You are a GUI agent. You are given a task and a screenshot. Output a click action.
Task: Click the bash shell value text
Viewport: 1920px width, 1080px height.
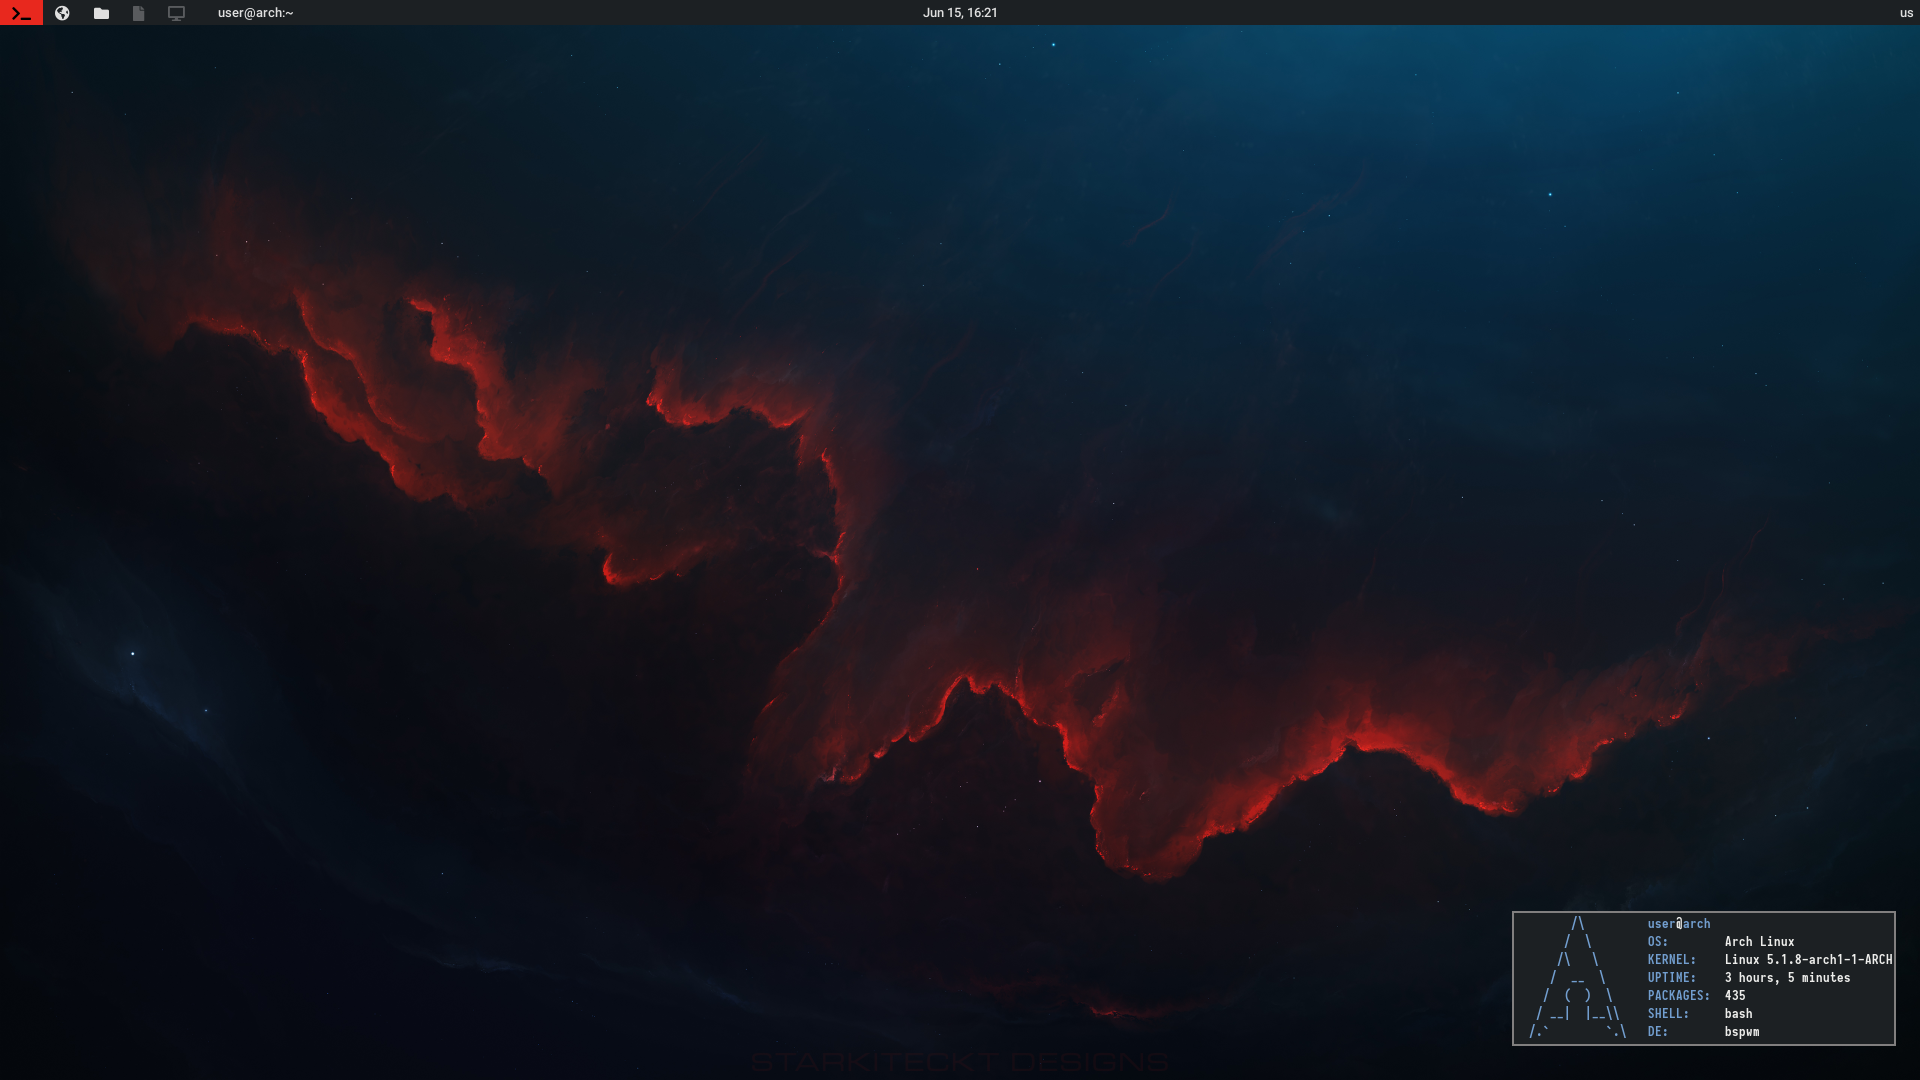(1737, 1014)
